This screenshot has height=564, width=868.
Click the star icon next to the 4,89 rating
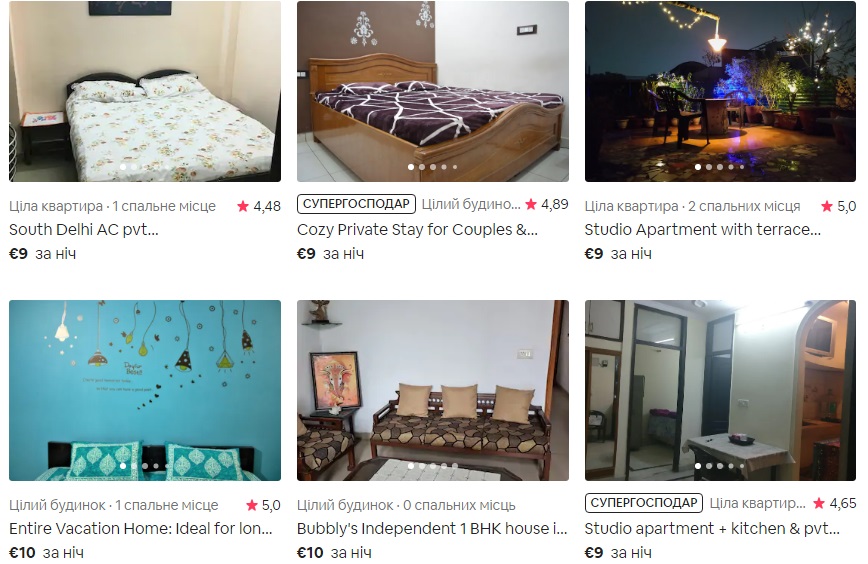click(x=531, y=204)
